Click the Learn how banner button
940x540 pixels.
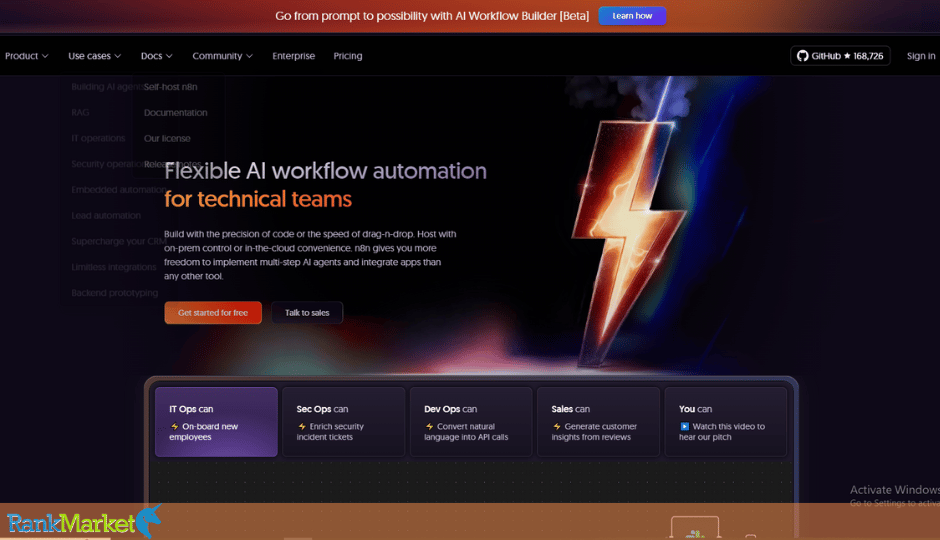point(632,16)
